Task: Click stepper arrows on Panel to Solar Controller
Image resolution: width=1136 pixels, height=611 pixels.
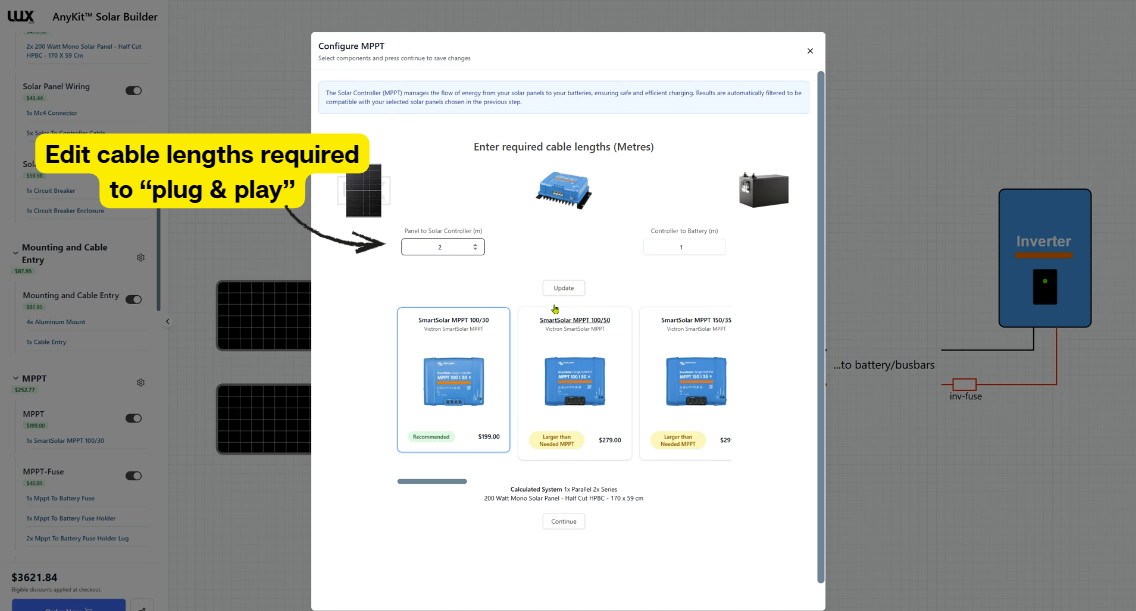Action: 475,247
